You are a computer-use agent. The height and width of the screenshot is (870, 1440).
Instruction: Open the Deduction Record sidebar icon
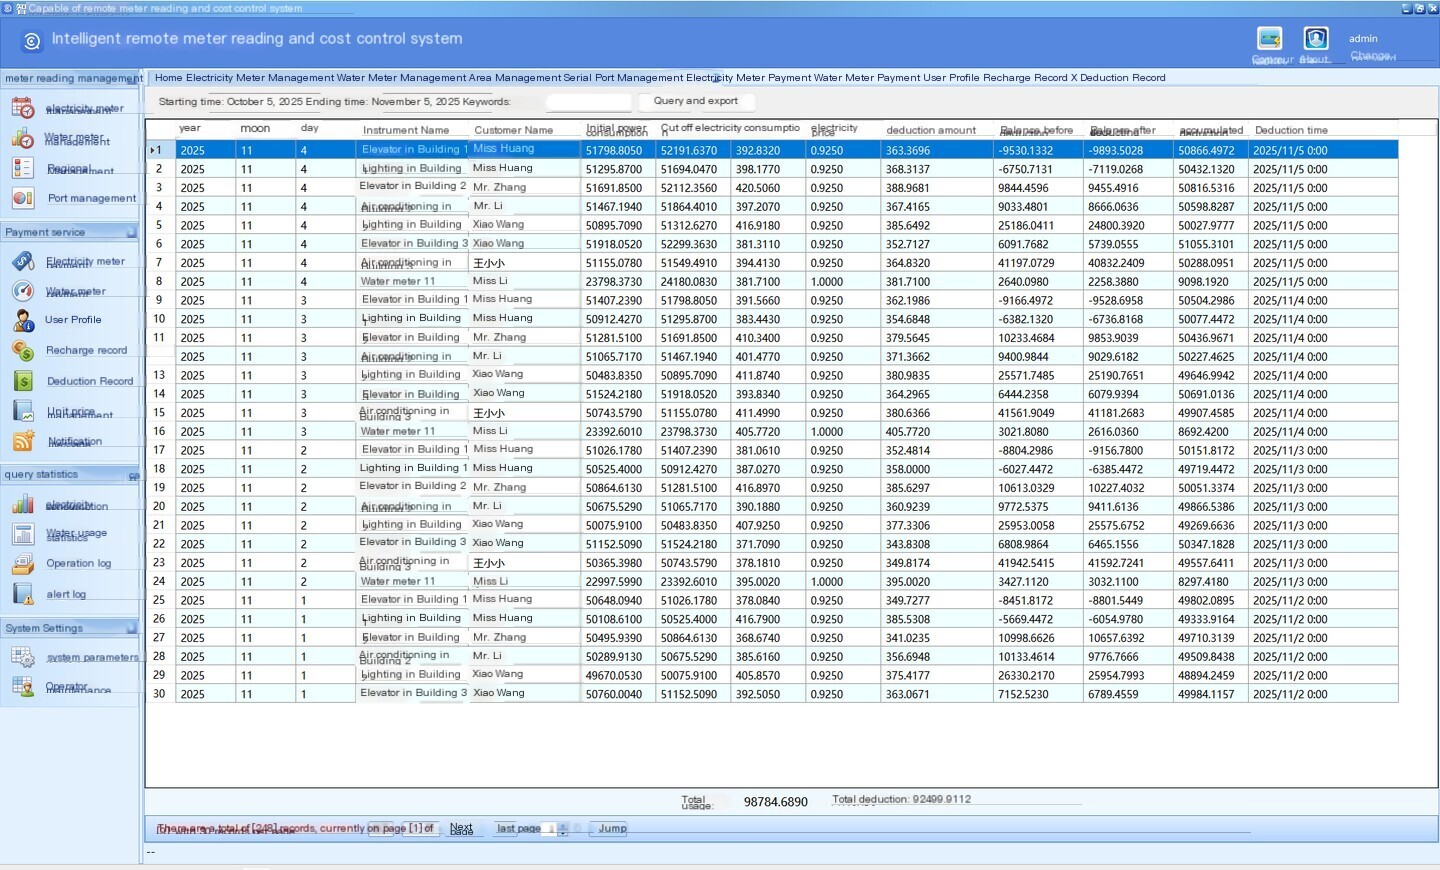click(x=22, y=381)
